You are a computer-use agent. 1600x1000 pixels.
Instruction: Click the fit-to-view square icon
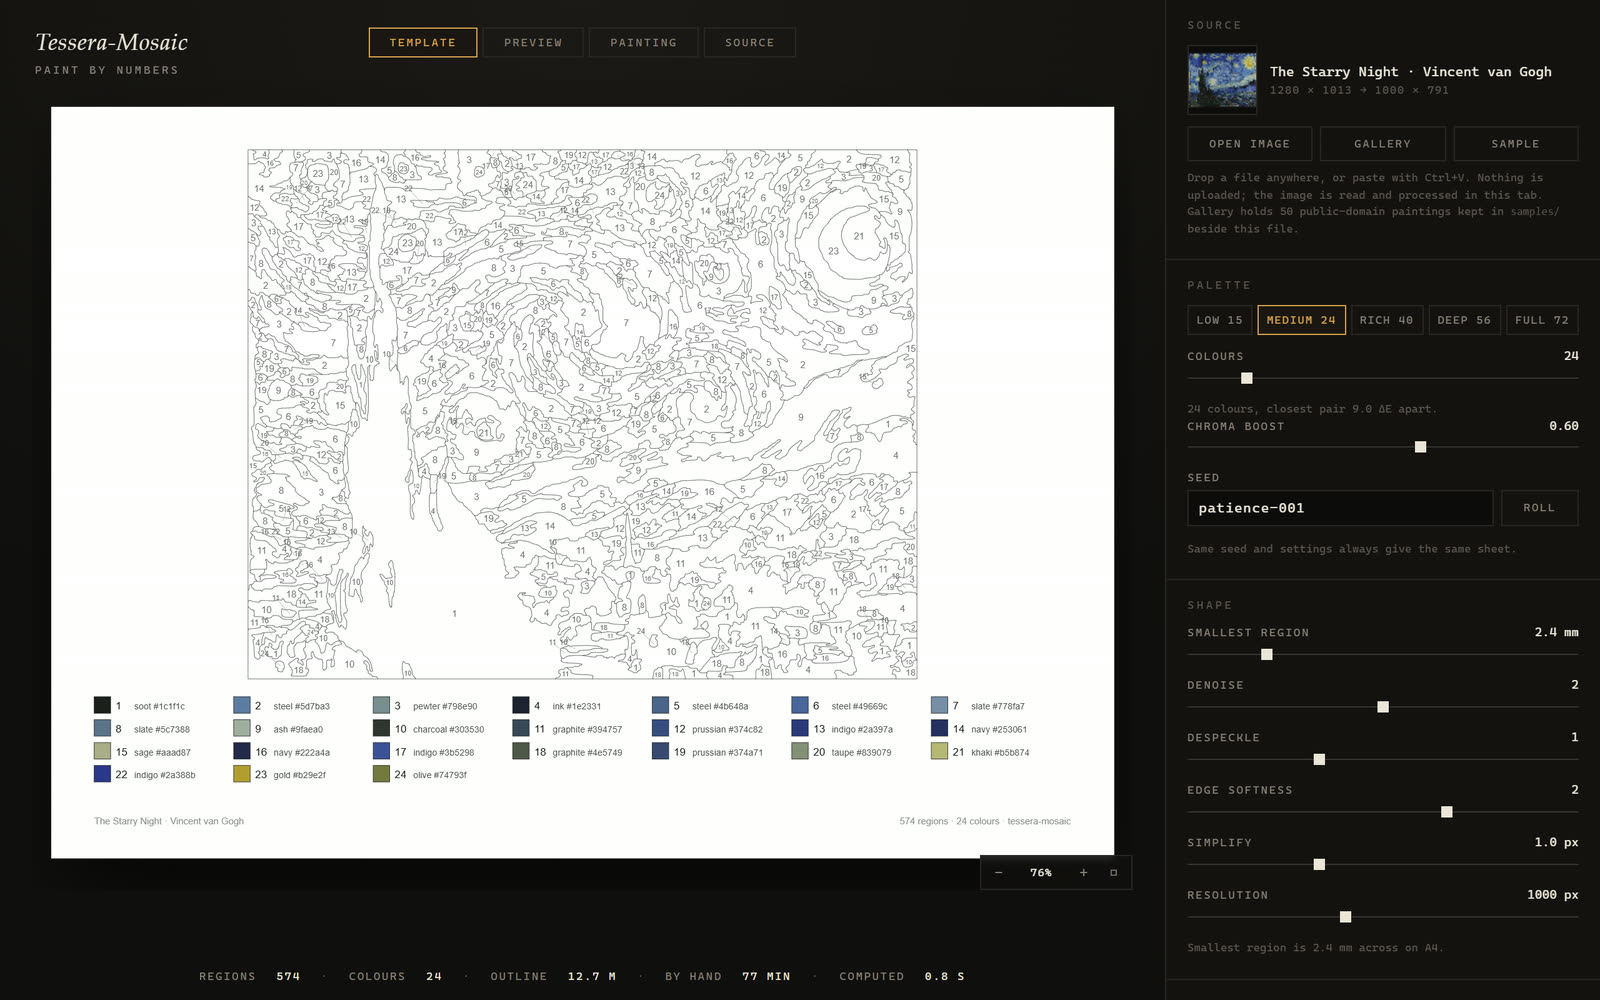click(1113, 873)
